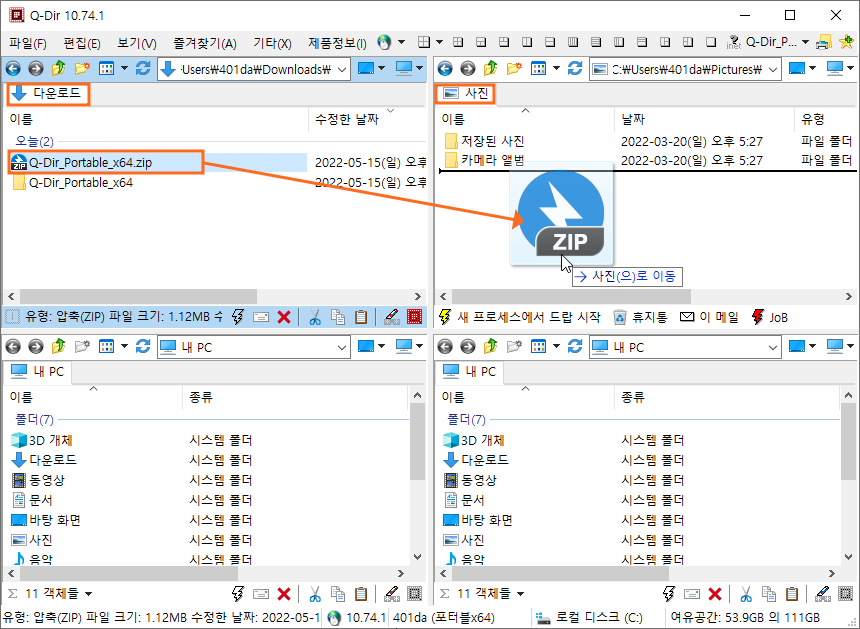Refresh the Pictures pane
This screenshot has height=629, width=860.
(575, 69)
